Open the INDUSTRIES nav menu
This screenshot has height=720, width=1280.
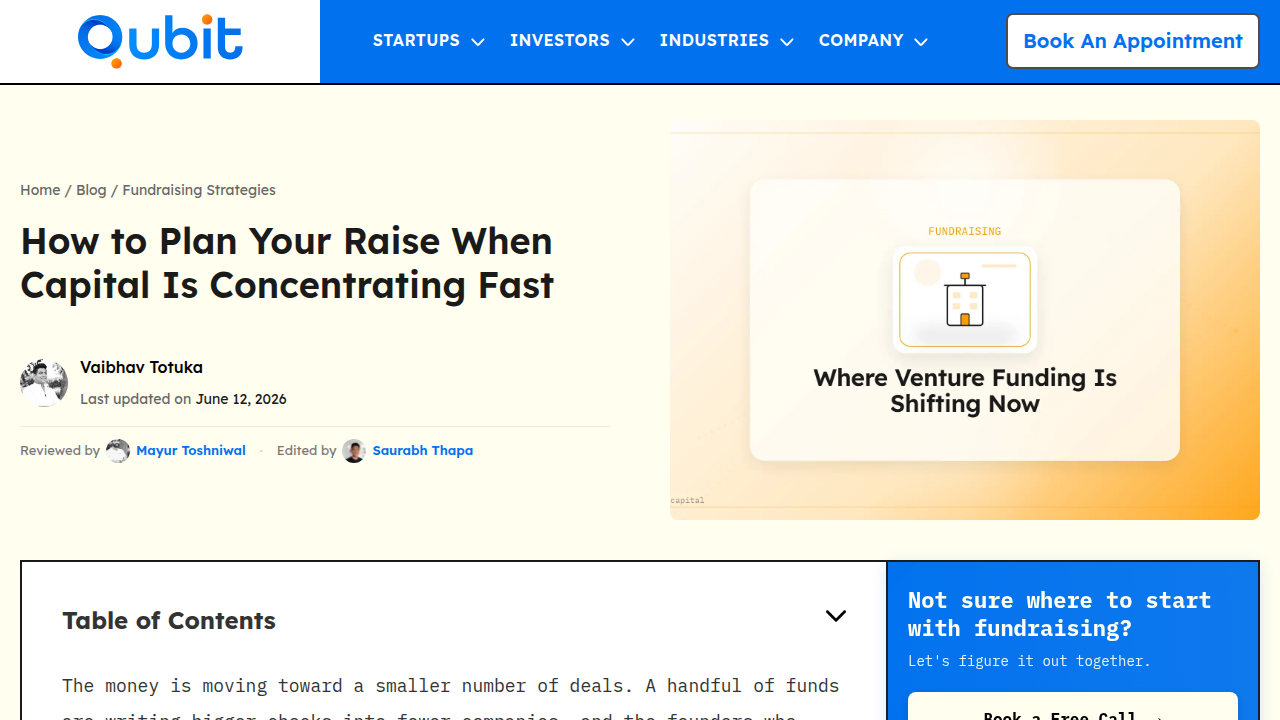coord(714,41)
